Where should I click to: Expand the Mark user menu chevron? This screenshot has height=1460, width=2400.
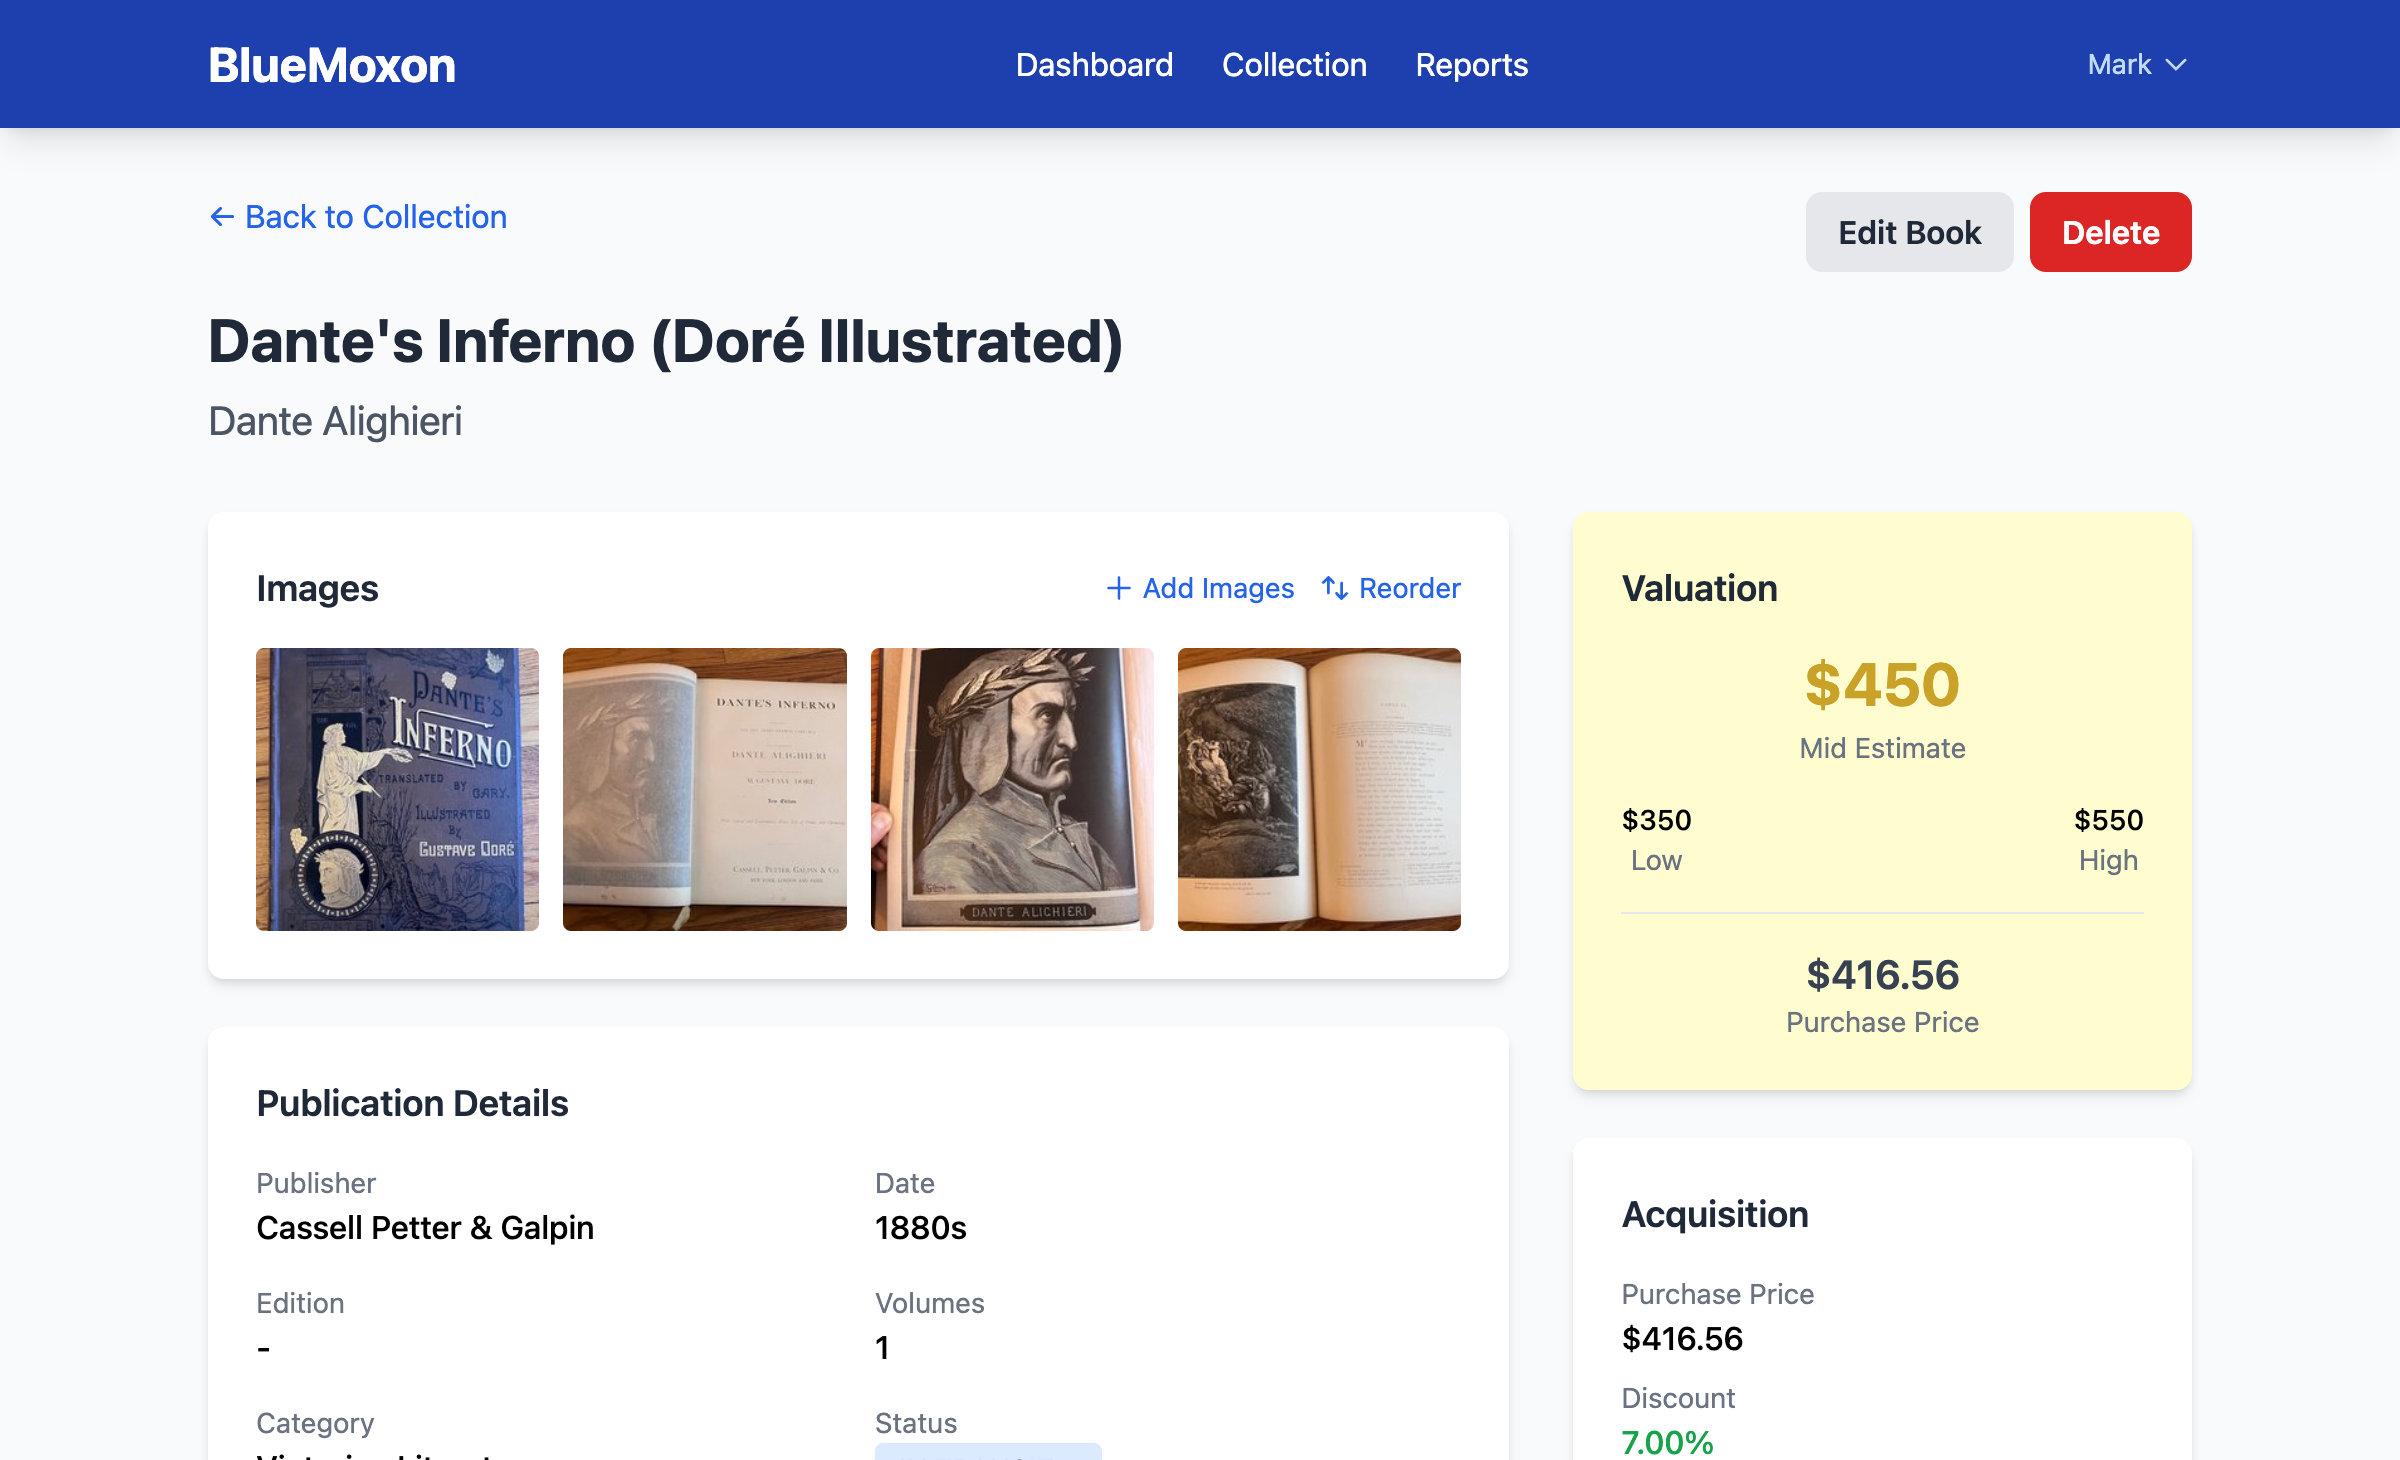coord(2176,65)
